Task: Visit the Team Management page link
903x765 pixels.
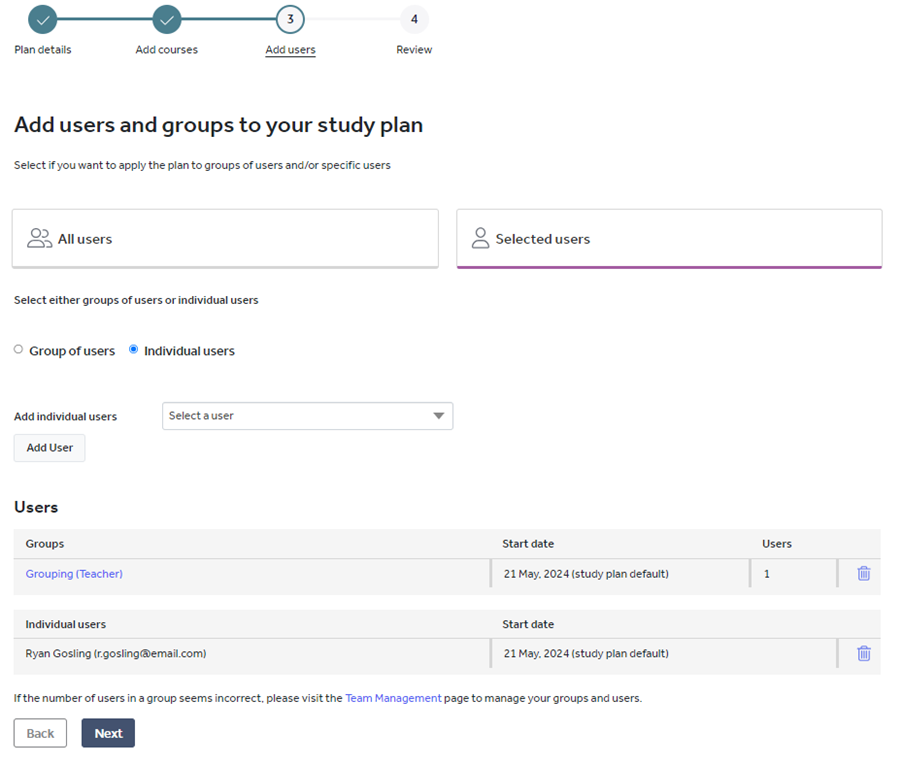Action: (x=393, y=698)
